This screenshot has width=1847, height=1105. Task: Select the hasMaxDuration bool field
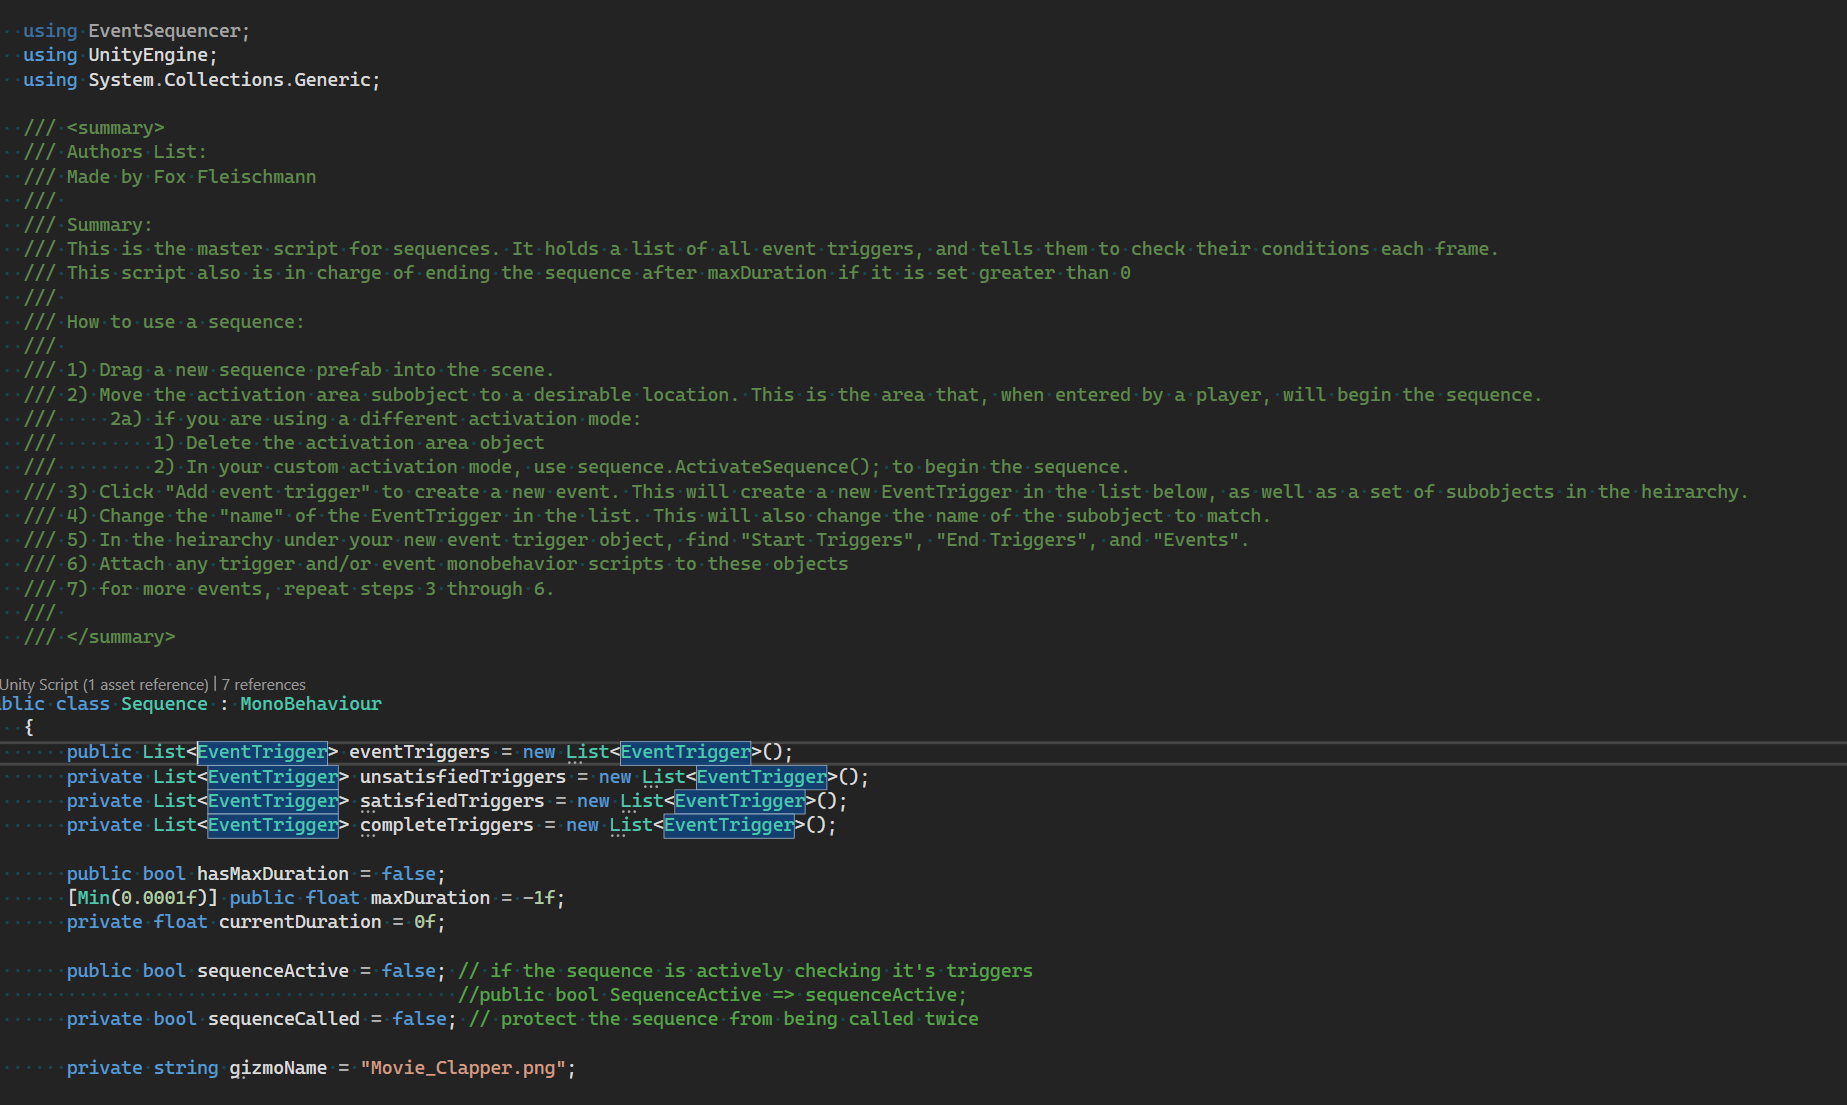tap(264, 873)
